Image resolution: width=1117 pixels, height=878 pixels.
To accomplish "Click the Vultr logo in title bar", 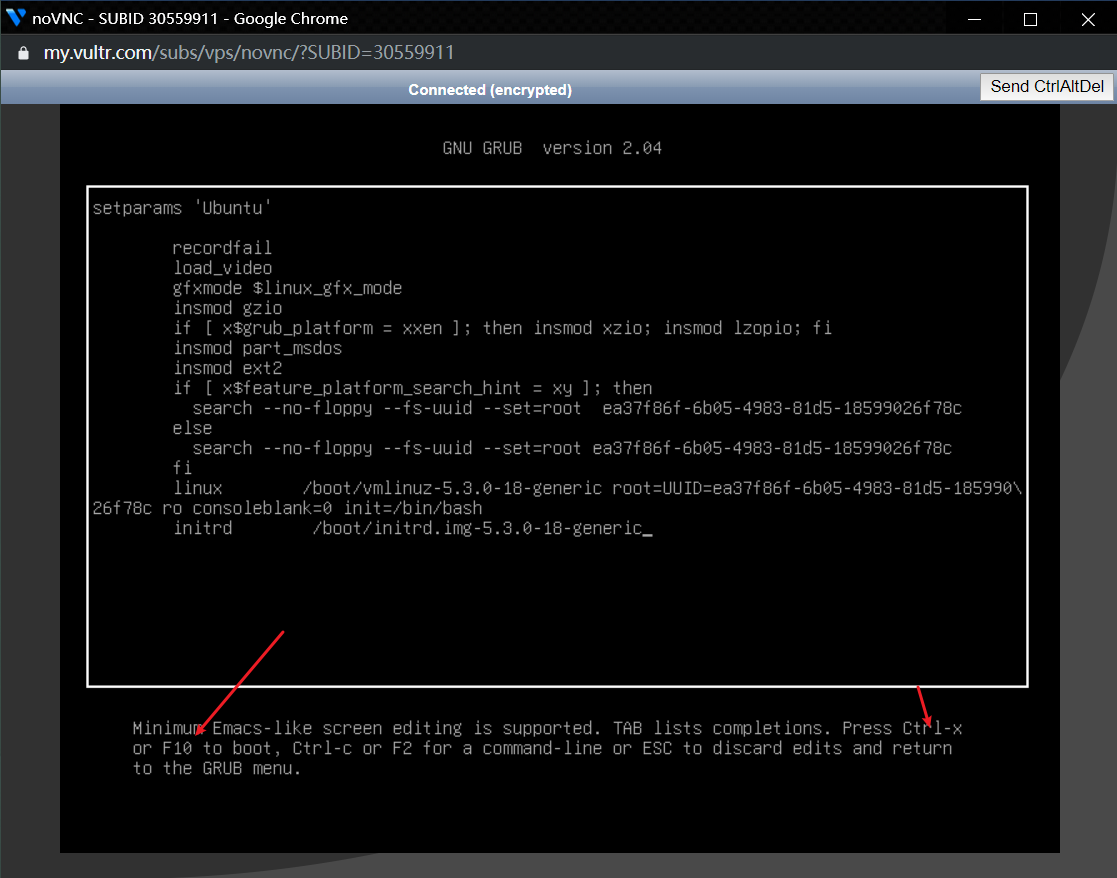I will click(16, 18).
